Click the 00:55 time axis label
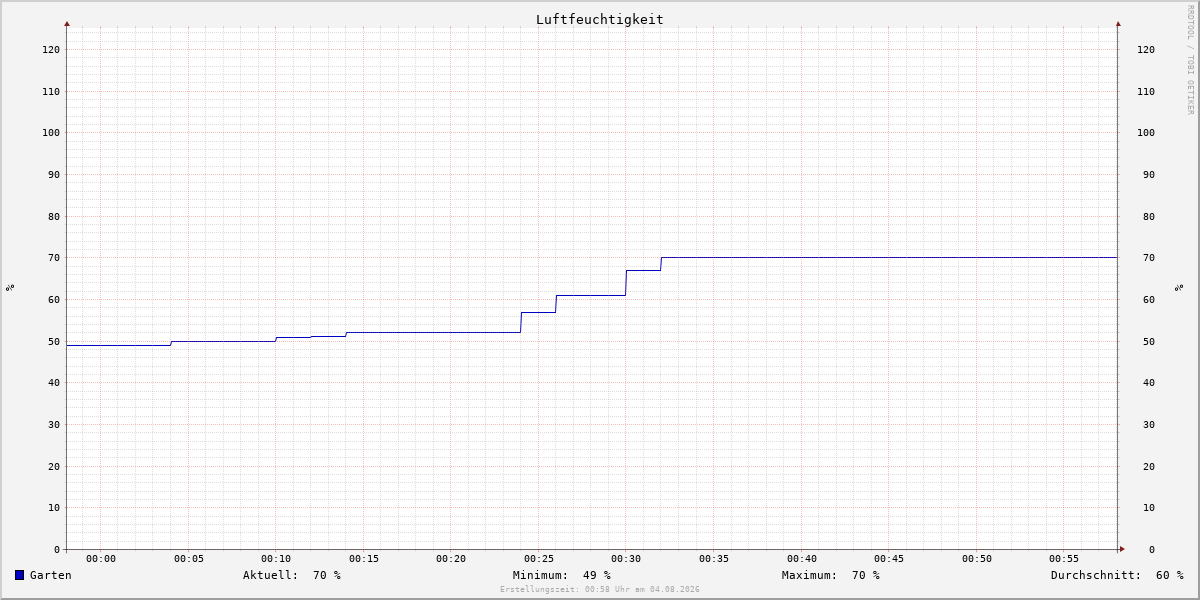Image resolution: width=1200 pixels, height=600 pixels. point(1064,559)
